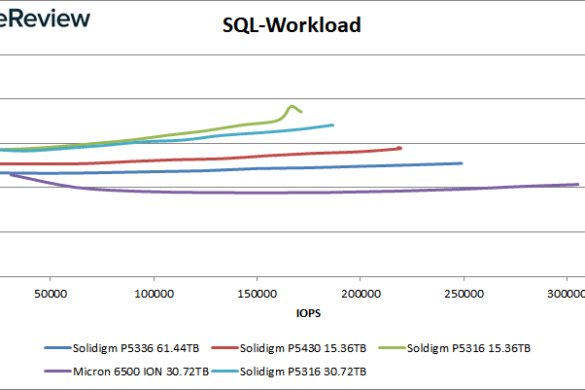Click green legend line for P5316 15.36TB

point(392,348)
